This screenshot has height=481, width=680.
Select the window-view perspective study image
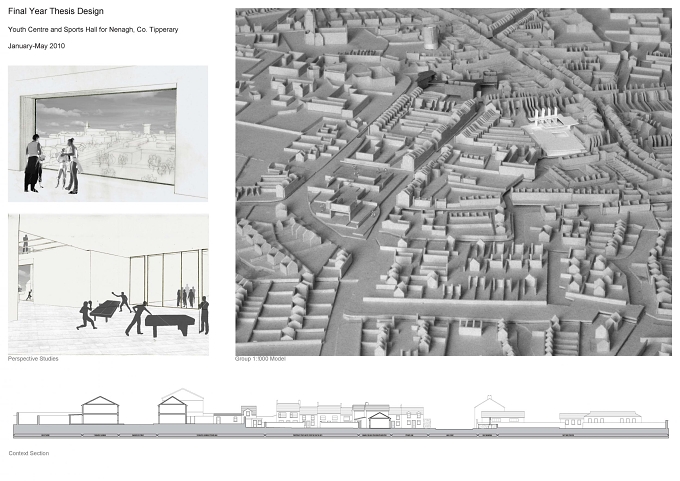coord(108,134)
